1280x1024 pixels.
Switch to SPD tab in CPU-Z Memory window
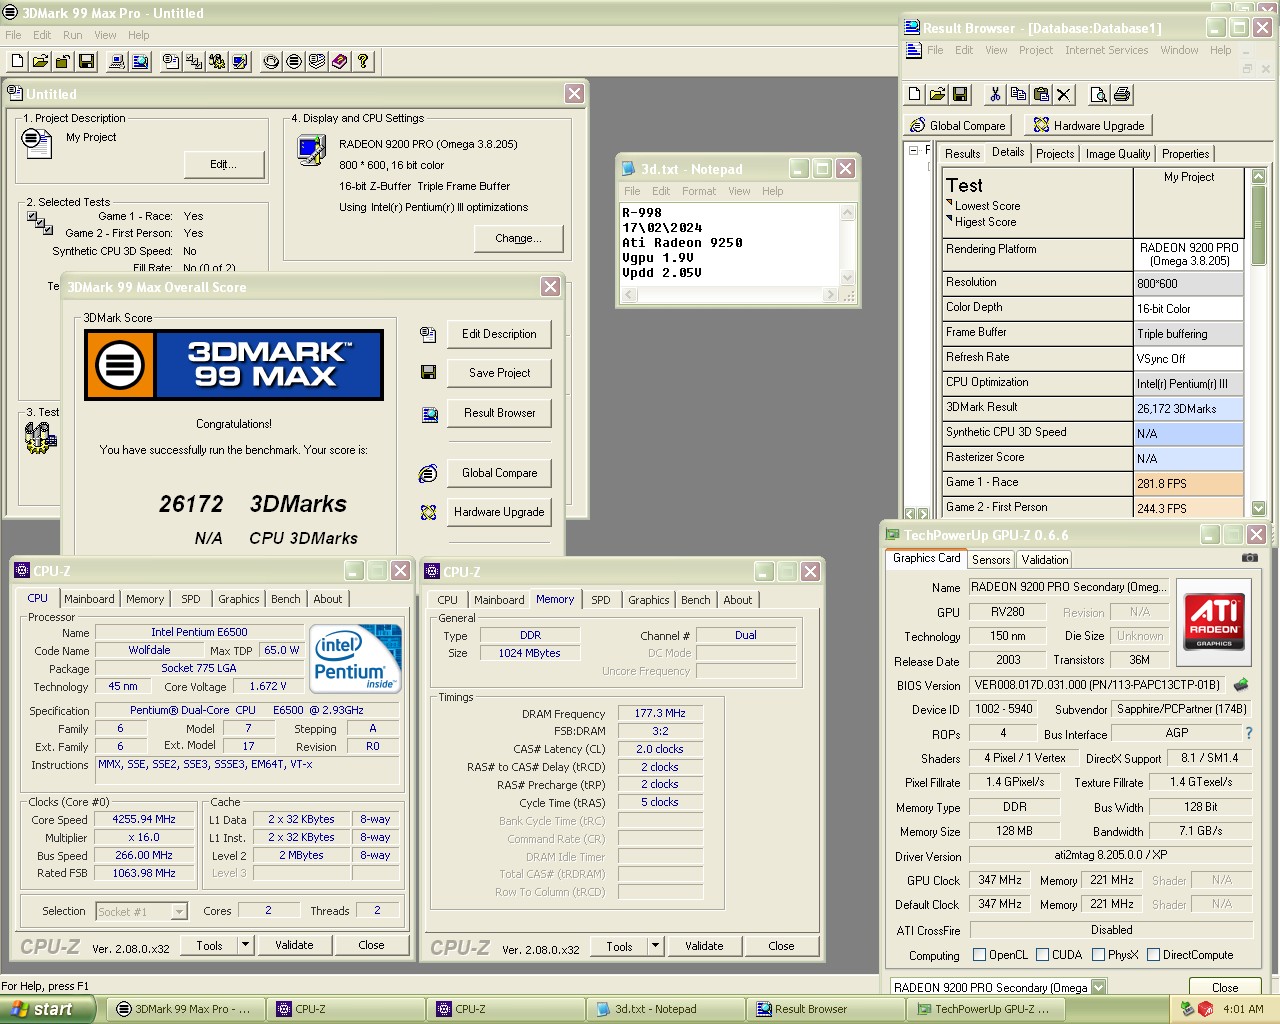tap(600, 600)
